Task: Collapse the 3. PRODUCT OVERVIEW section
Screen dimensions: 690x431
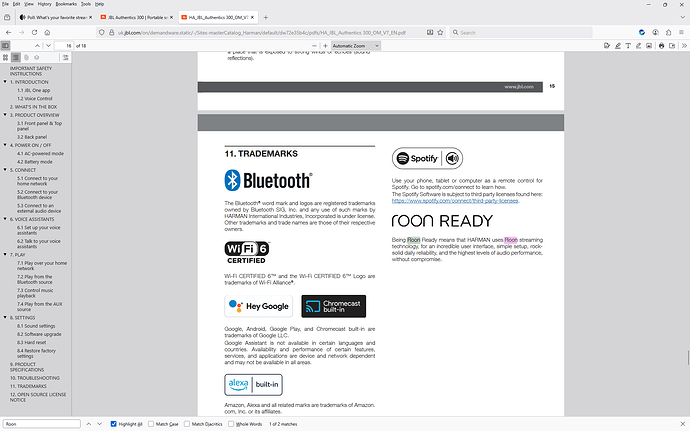Action: click(x=5, y=114)
